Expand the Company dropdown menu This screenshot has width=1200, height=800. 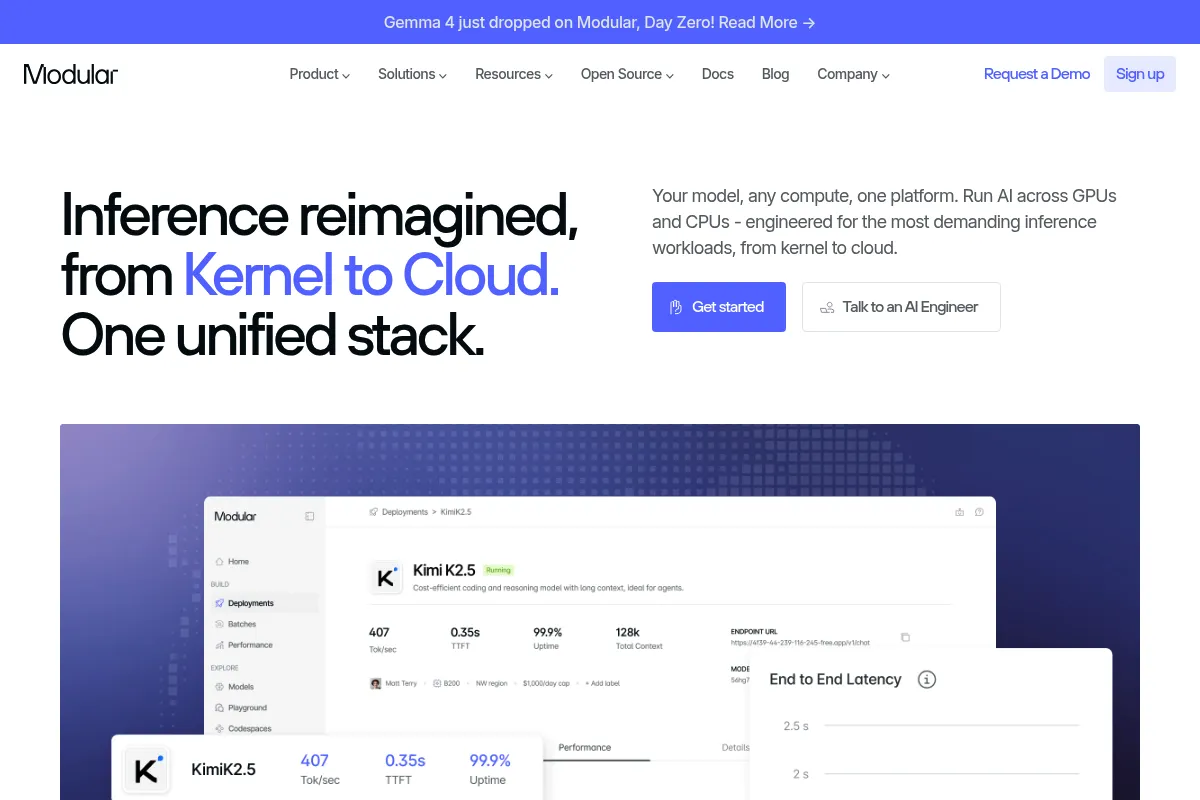pyautogui.click(x=853, y=74)
